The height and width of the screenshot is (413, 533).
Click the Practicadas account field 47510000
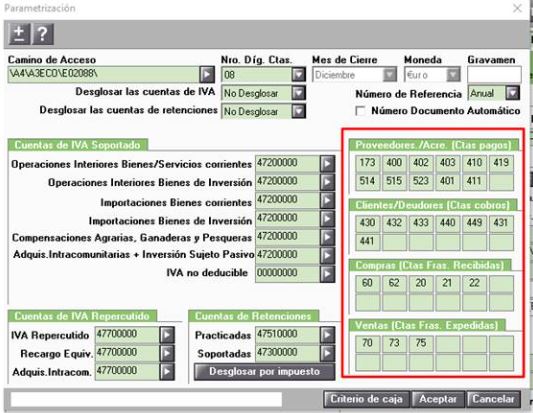point(288,335)
